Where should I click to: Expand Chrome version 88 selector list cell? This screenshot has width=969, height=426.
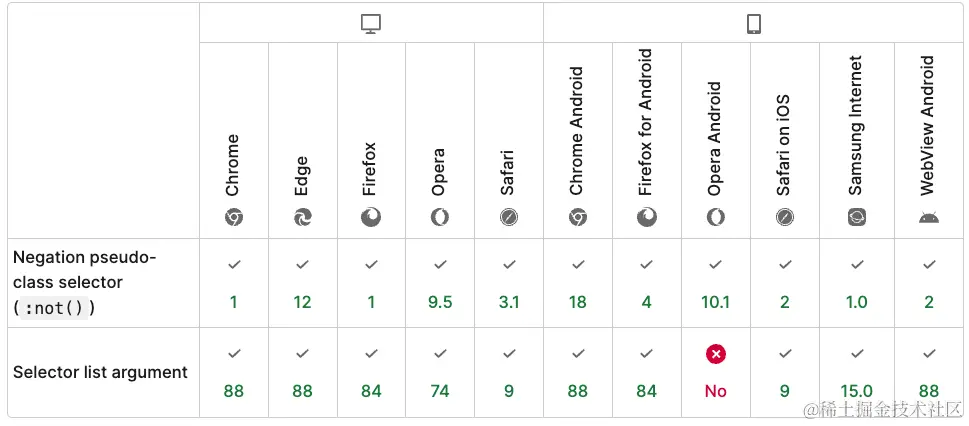click(234, 372)
